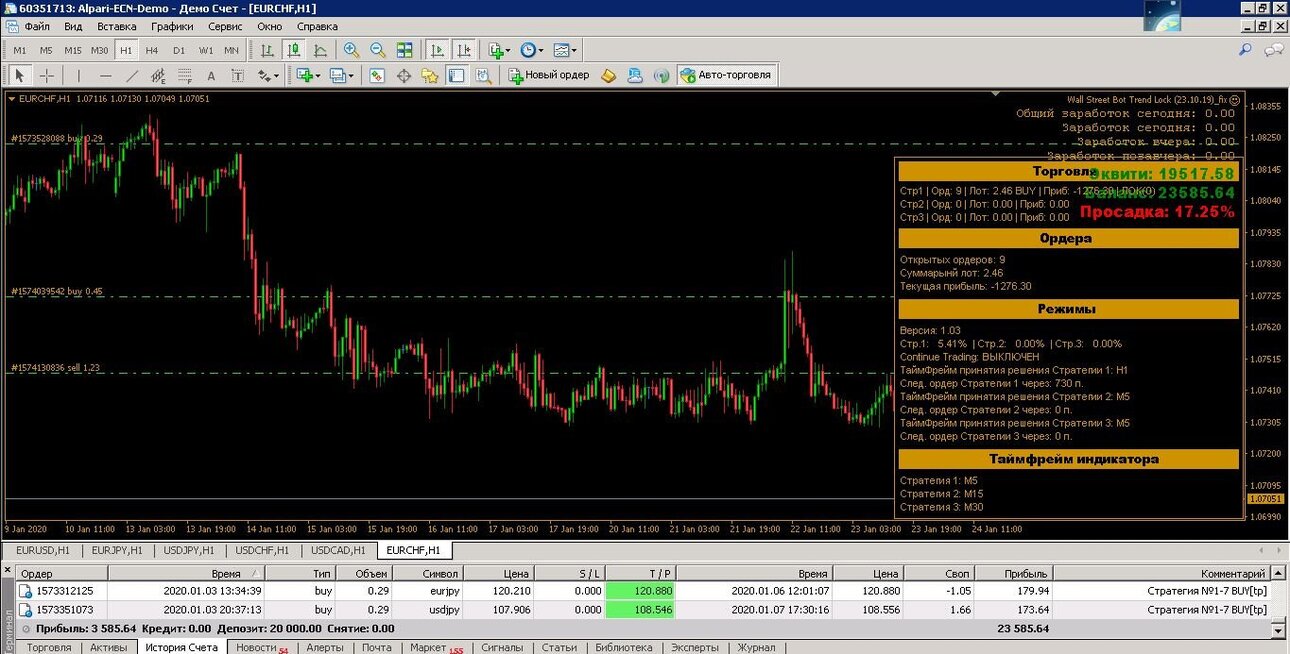This screenshot has width=1290, height=654.
Task: Open the Эксперты terminal tab
Action: [x=694, y=647]
